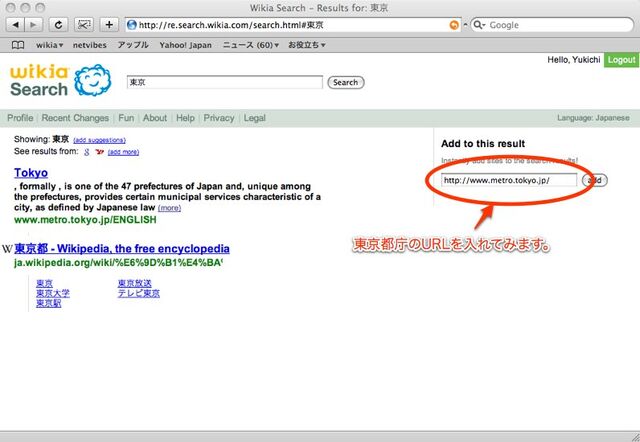
Task: Open the Tokyo result title
Action: (x=31, y=173)
